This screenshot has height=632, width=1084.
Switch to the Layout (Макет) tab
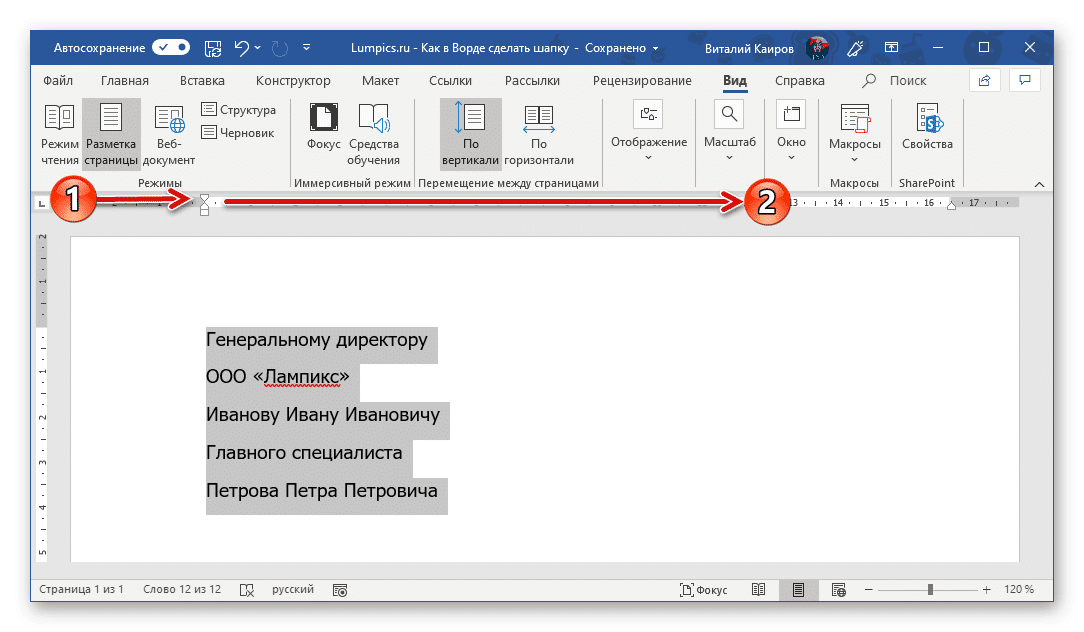pyautogui.click(x=380, y=81)
